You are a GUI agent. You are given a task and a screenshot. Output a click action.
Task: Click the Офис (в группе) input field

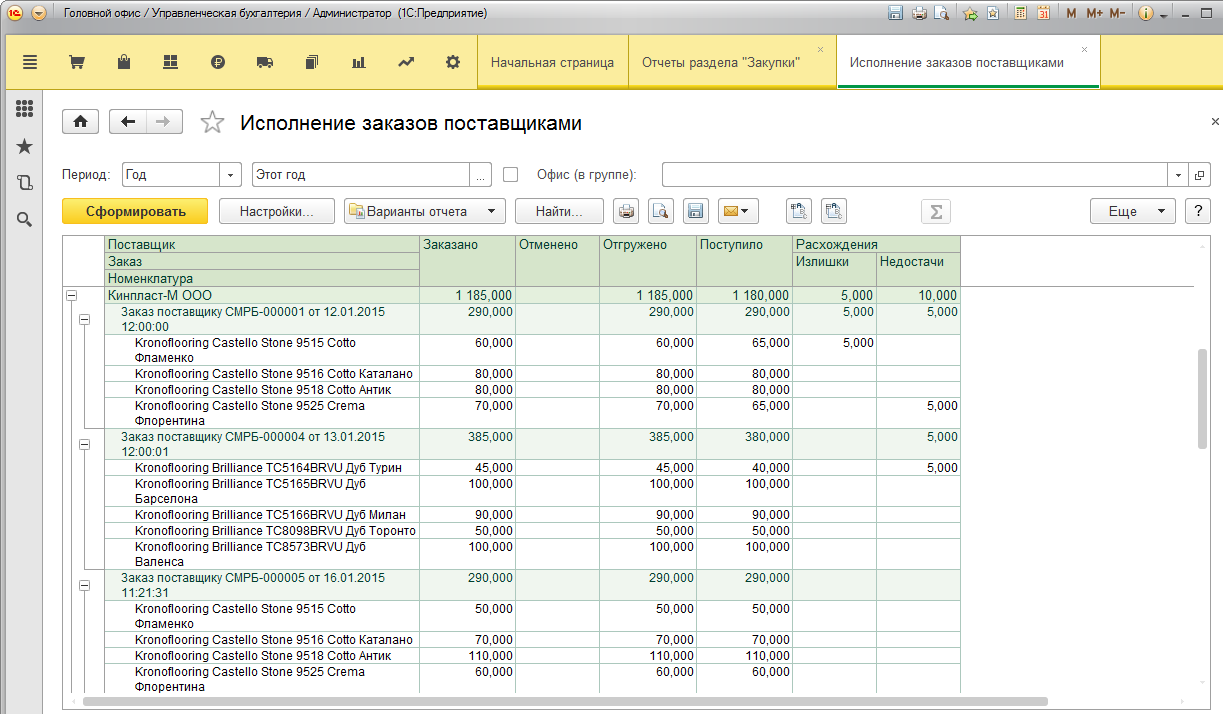916,174
